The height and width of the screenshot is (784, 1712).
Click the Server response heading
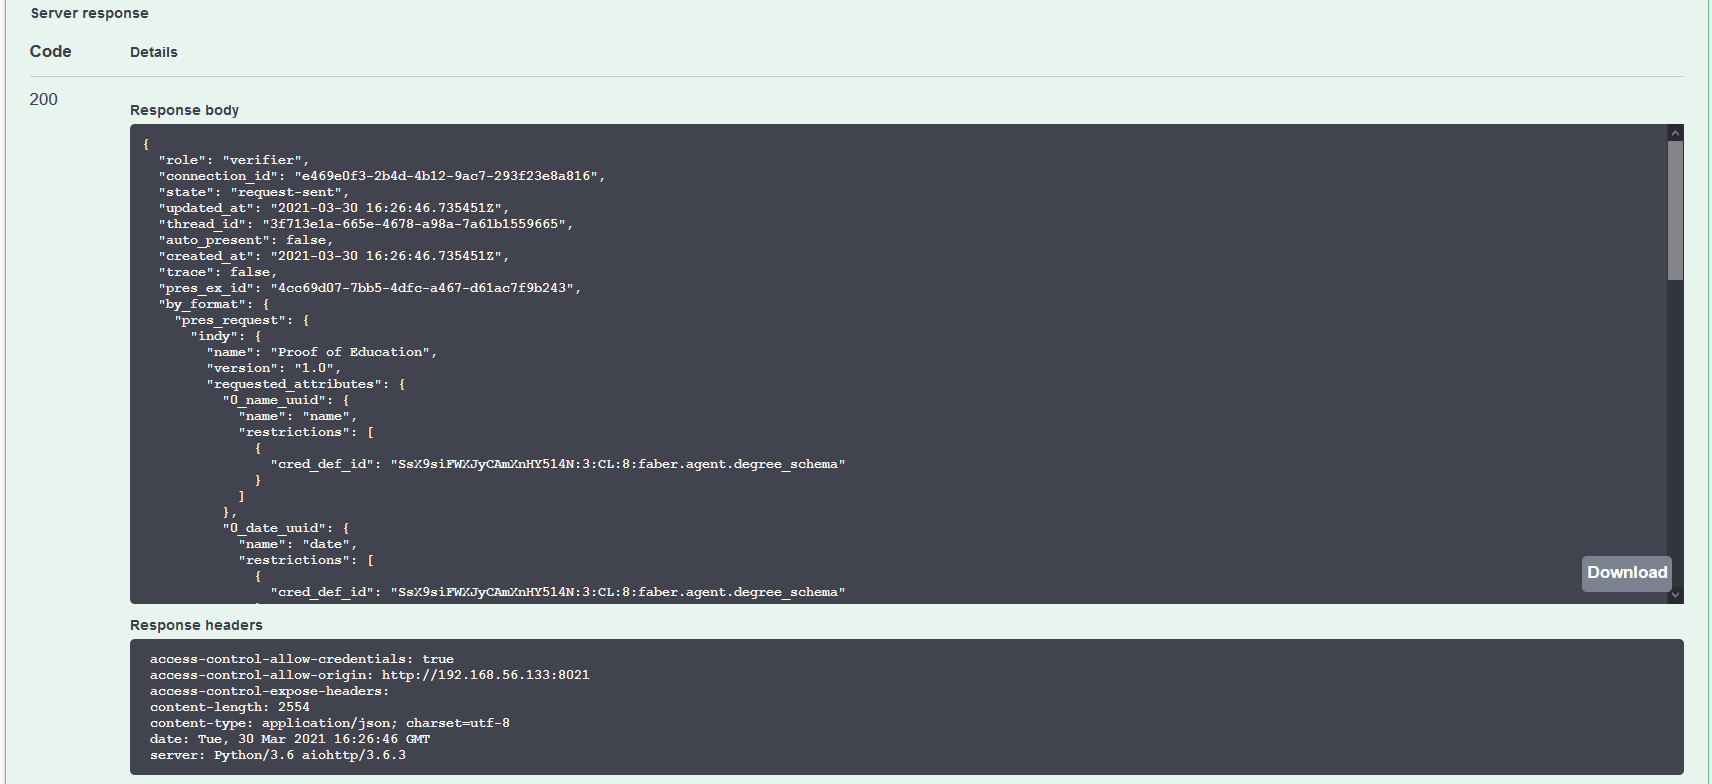coord(89,13)
